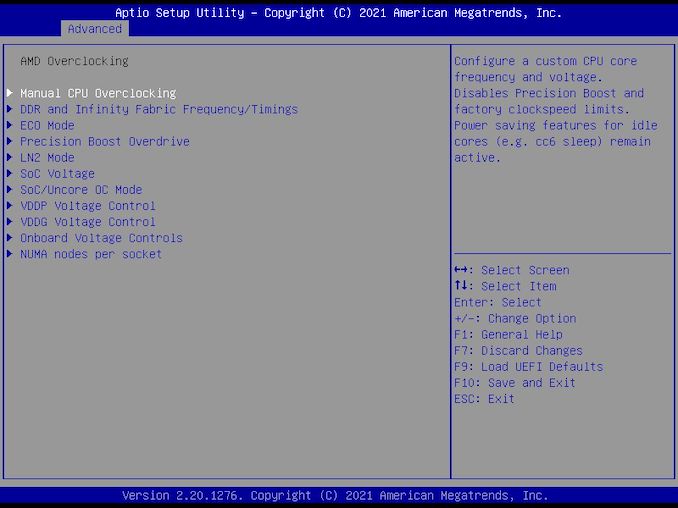Image resolution: width=678 pixels, height=508 pixels.
Task: Open Precision Boost Overdrive submenu
Action: click(x=105, y=141)
